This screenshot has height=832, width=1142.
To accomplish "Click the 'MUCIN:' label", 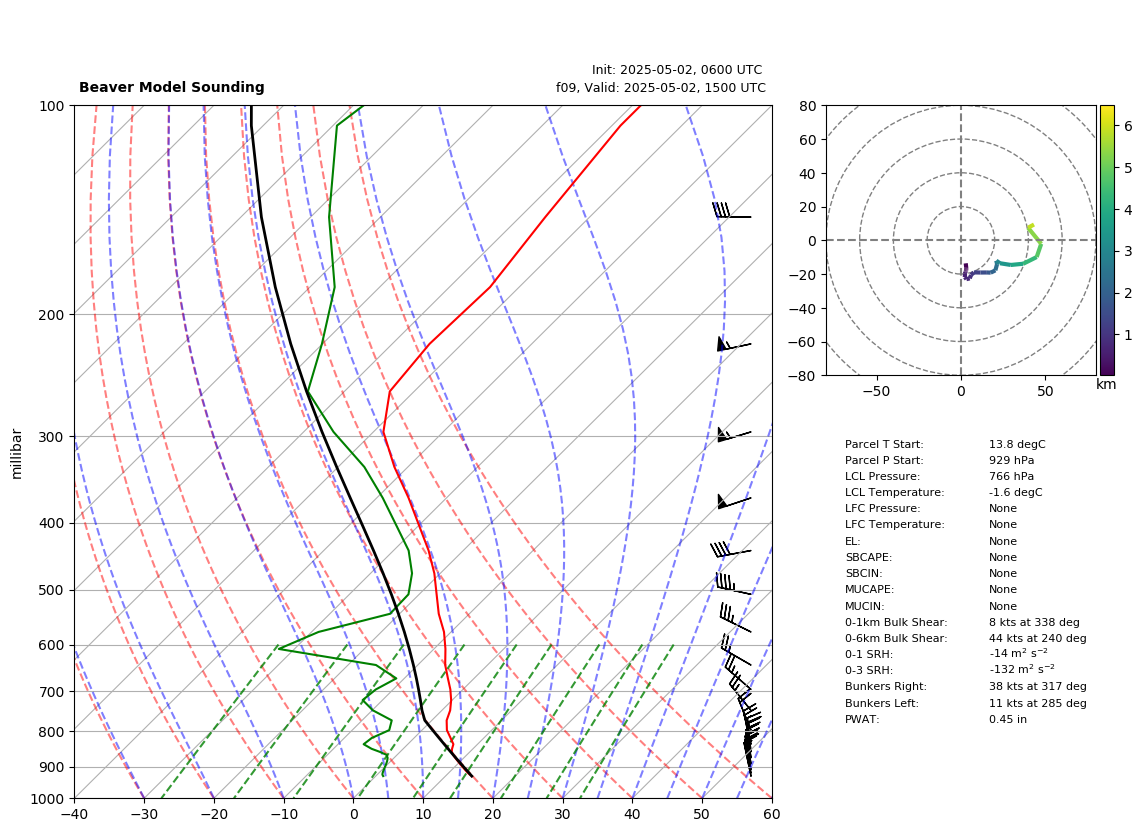I will tap(865, 606).
